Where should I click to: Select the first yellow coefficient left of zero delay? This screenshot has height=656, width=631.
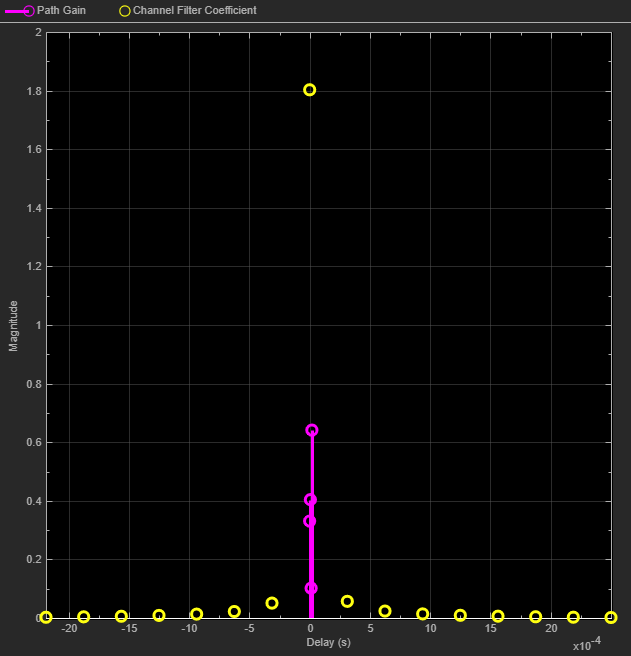coord(272,603)
